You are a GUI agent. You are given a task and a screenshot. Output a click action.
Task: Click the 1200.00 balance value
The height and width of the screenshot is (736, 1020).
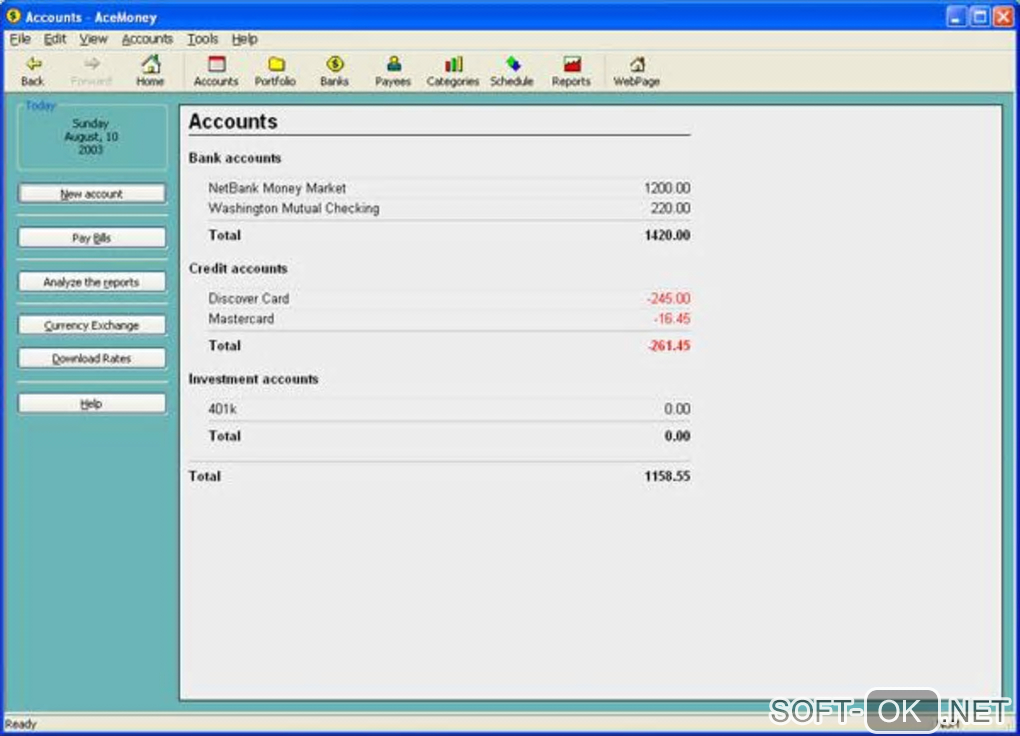point(667,188)
